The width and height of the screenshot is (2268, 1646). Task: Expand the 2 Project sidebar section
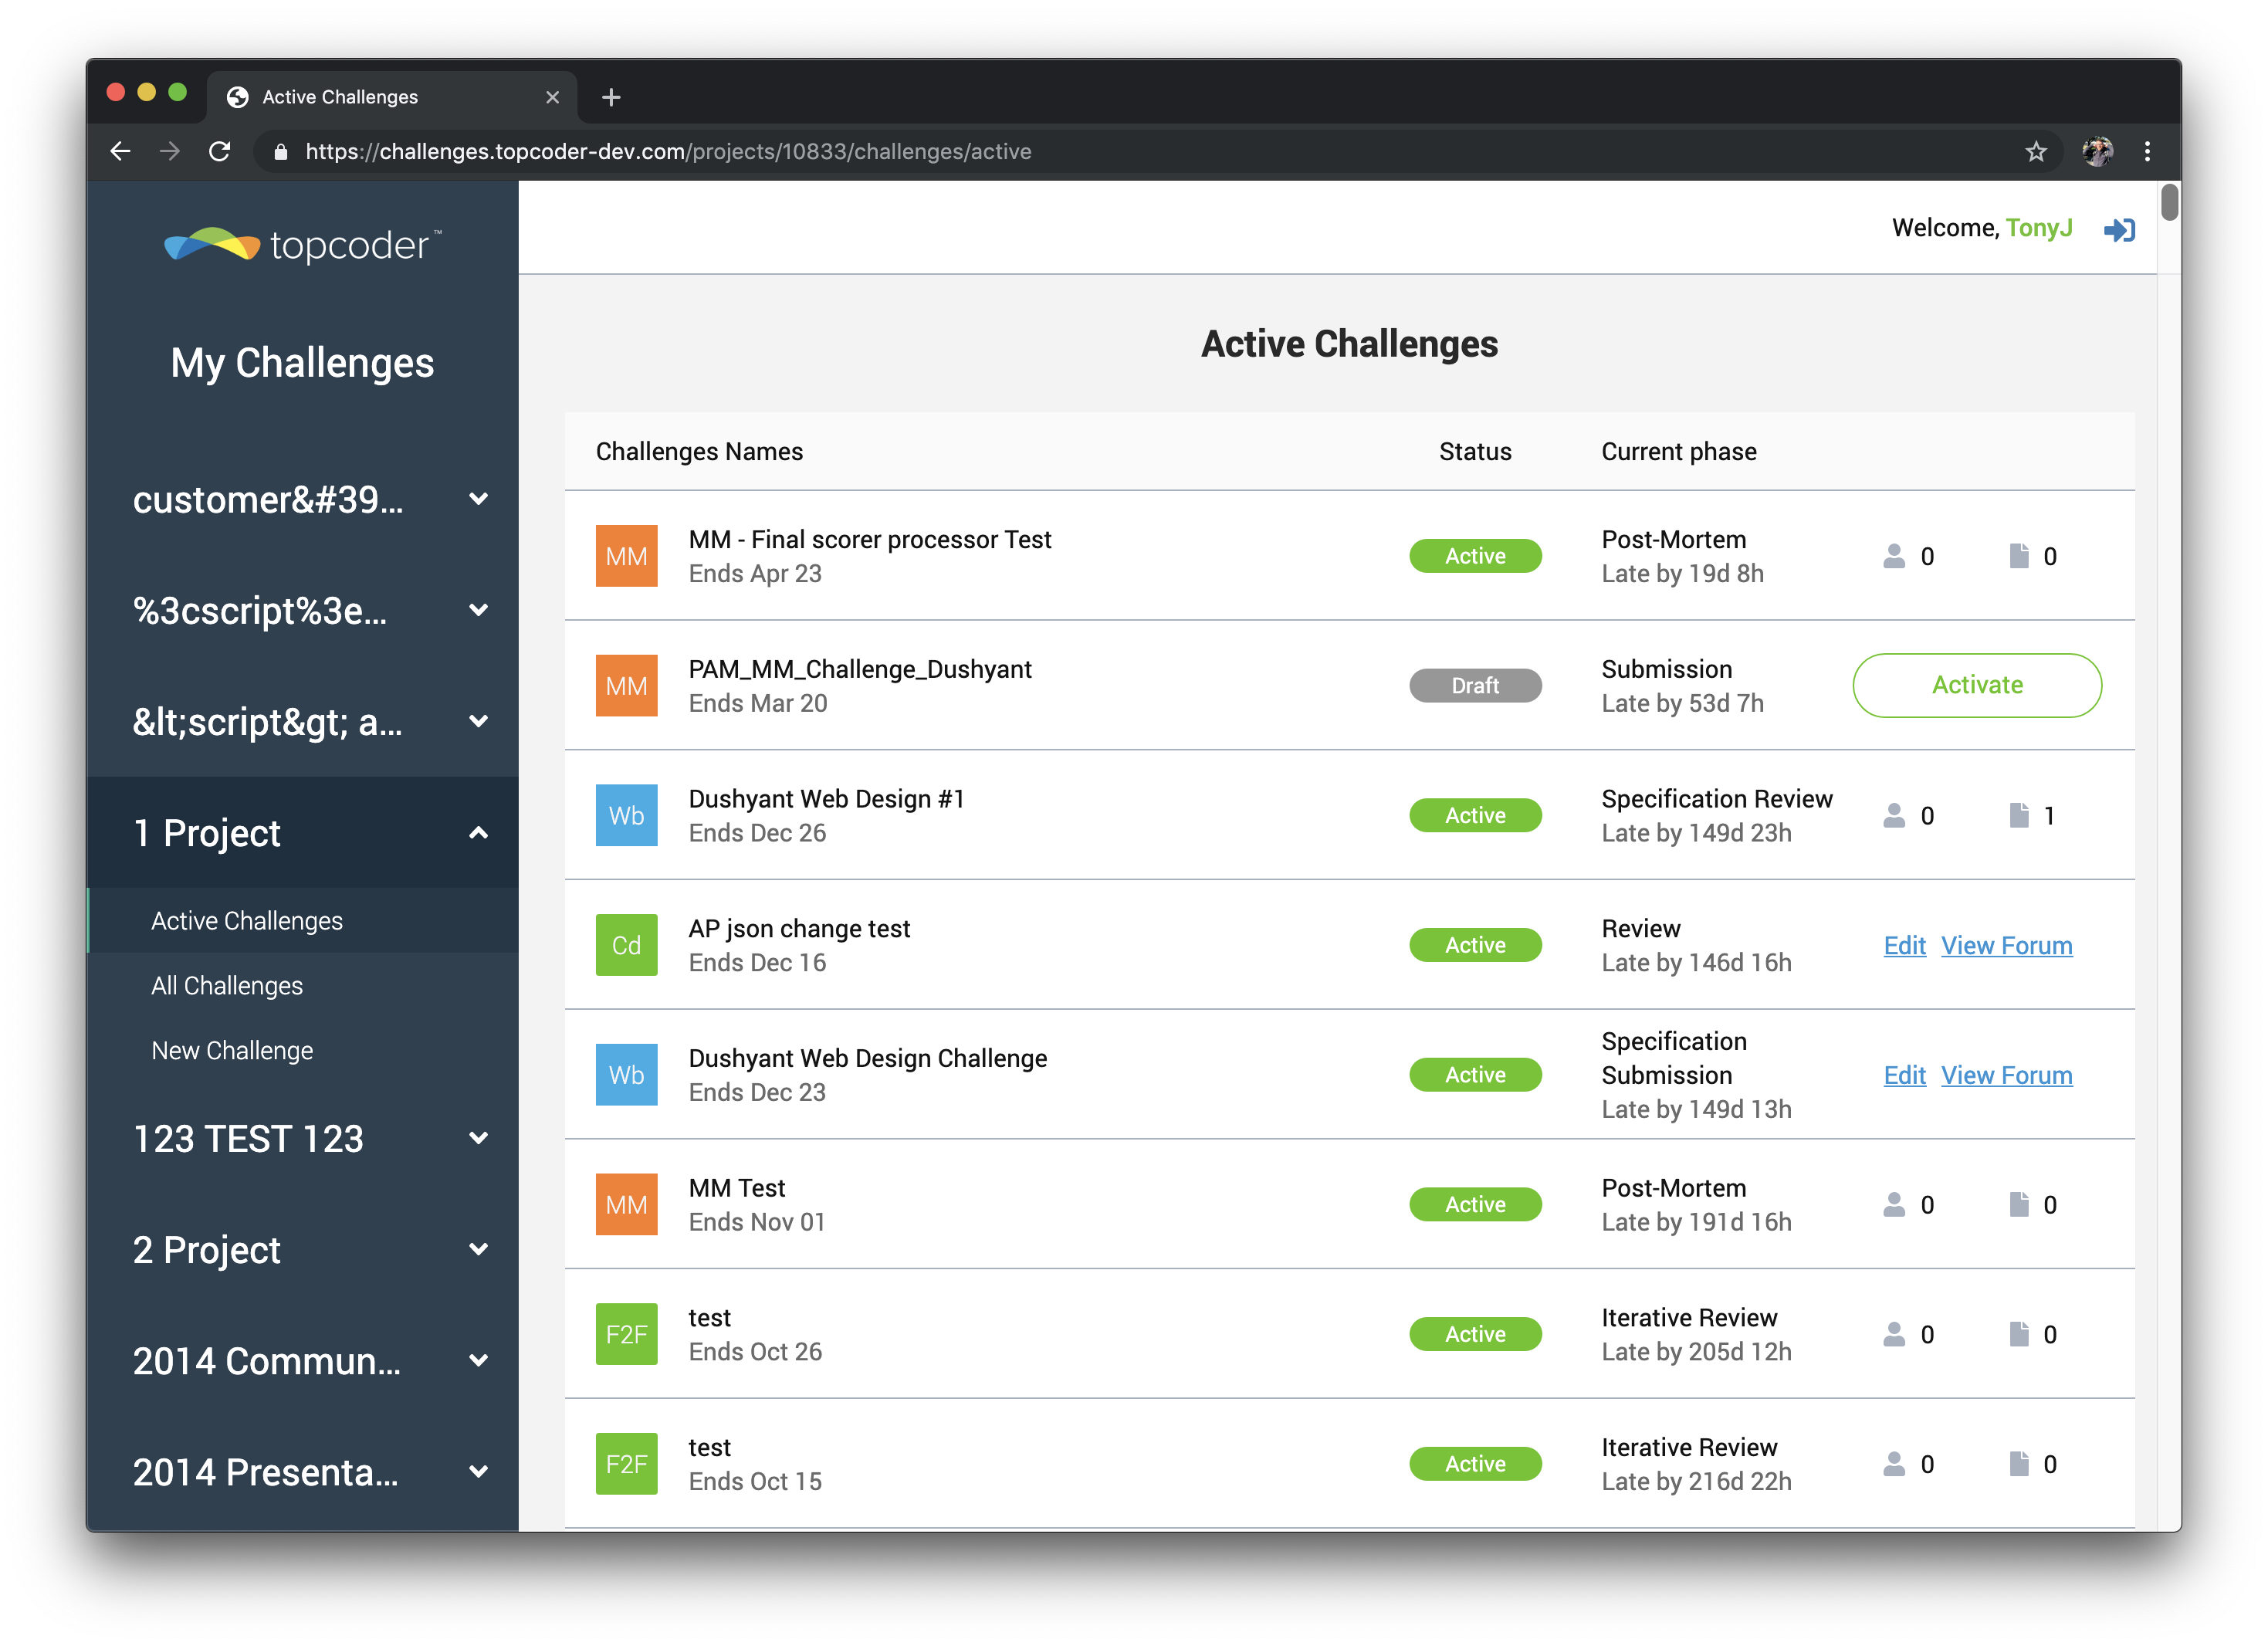click(x=479, y=1250)
